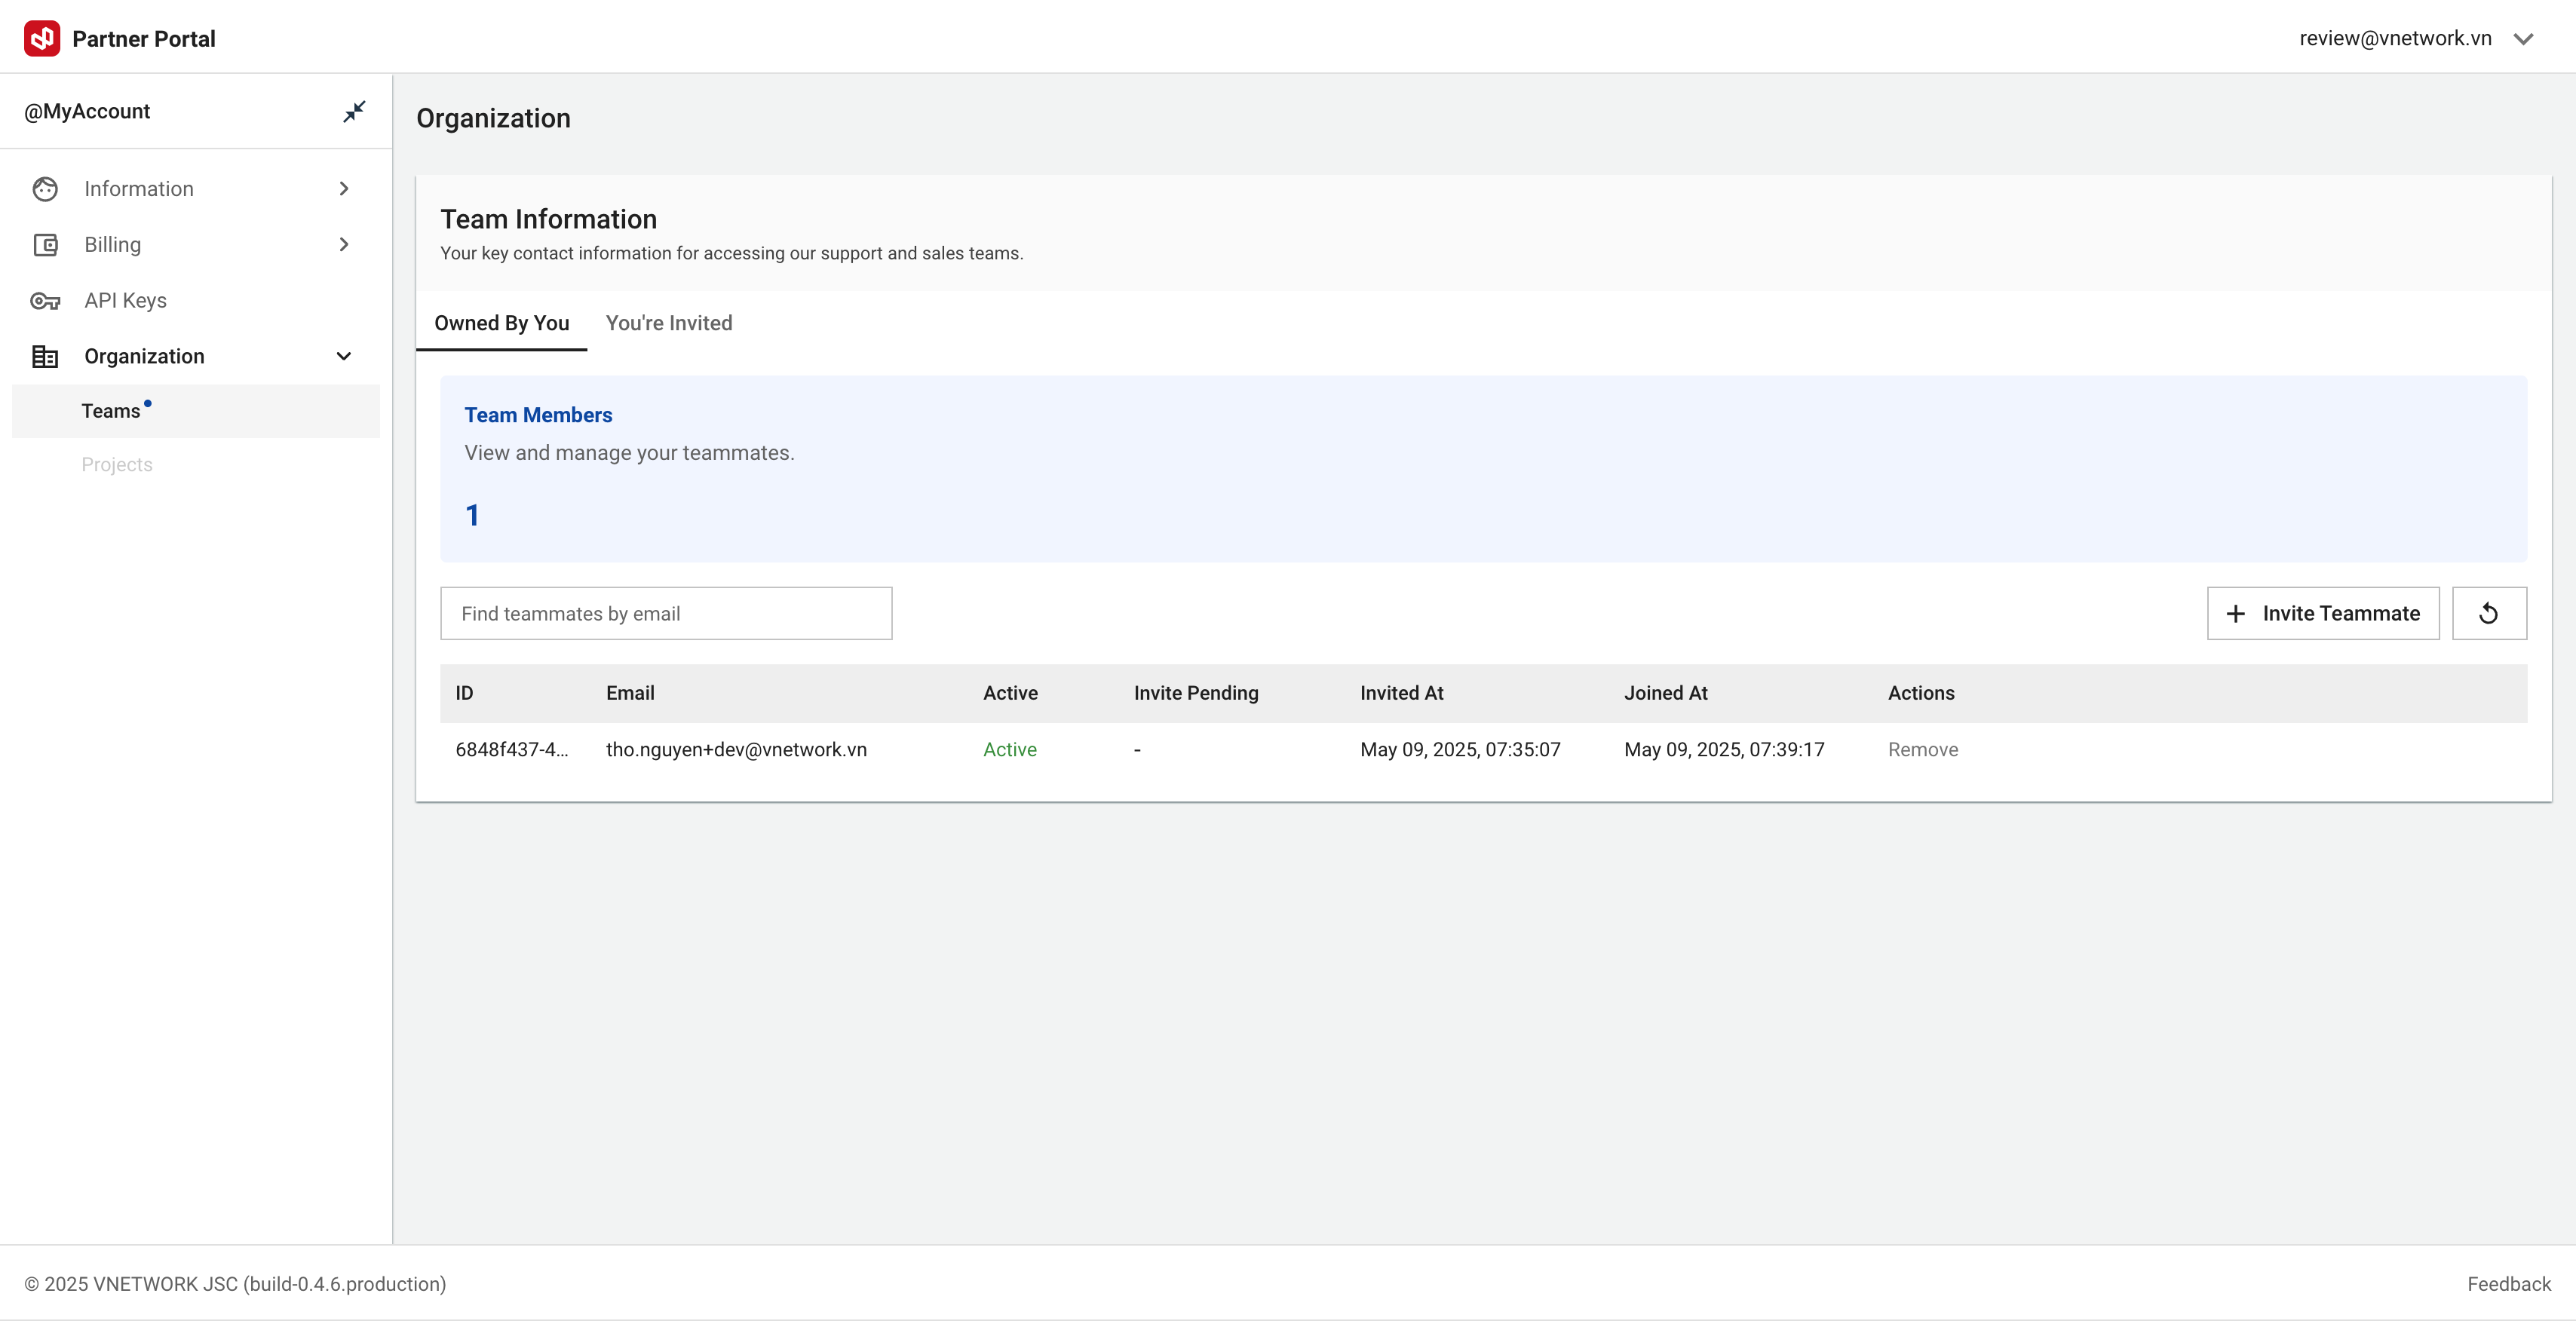
Task: Open the Teams submenu item
Action: click(196, 411)
